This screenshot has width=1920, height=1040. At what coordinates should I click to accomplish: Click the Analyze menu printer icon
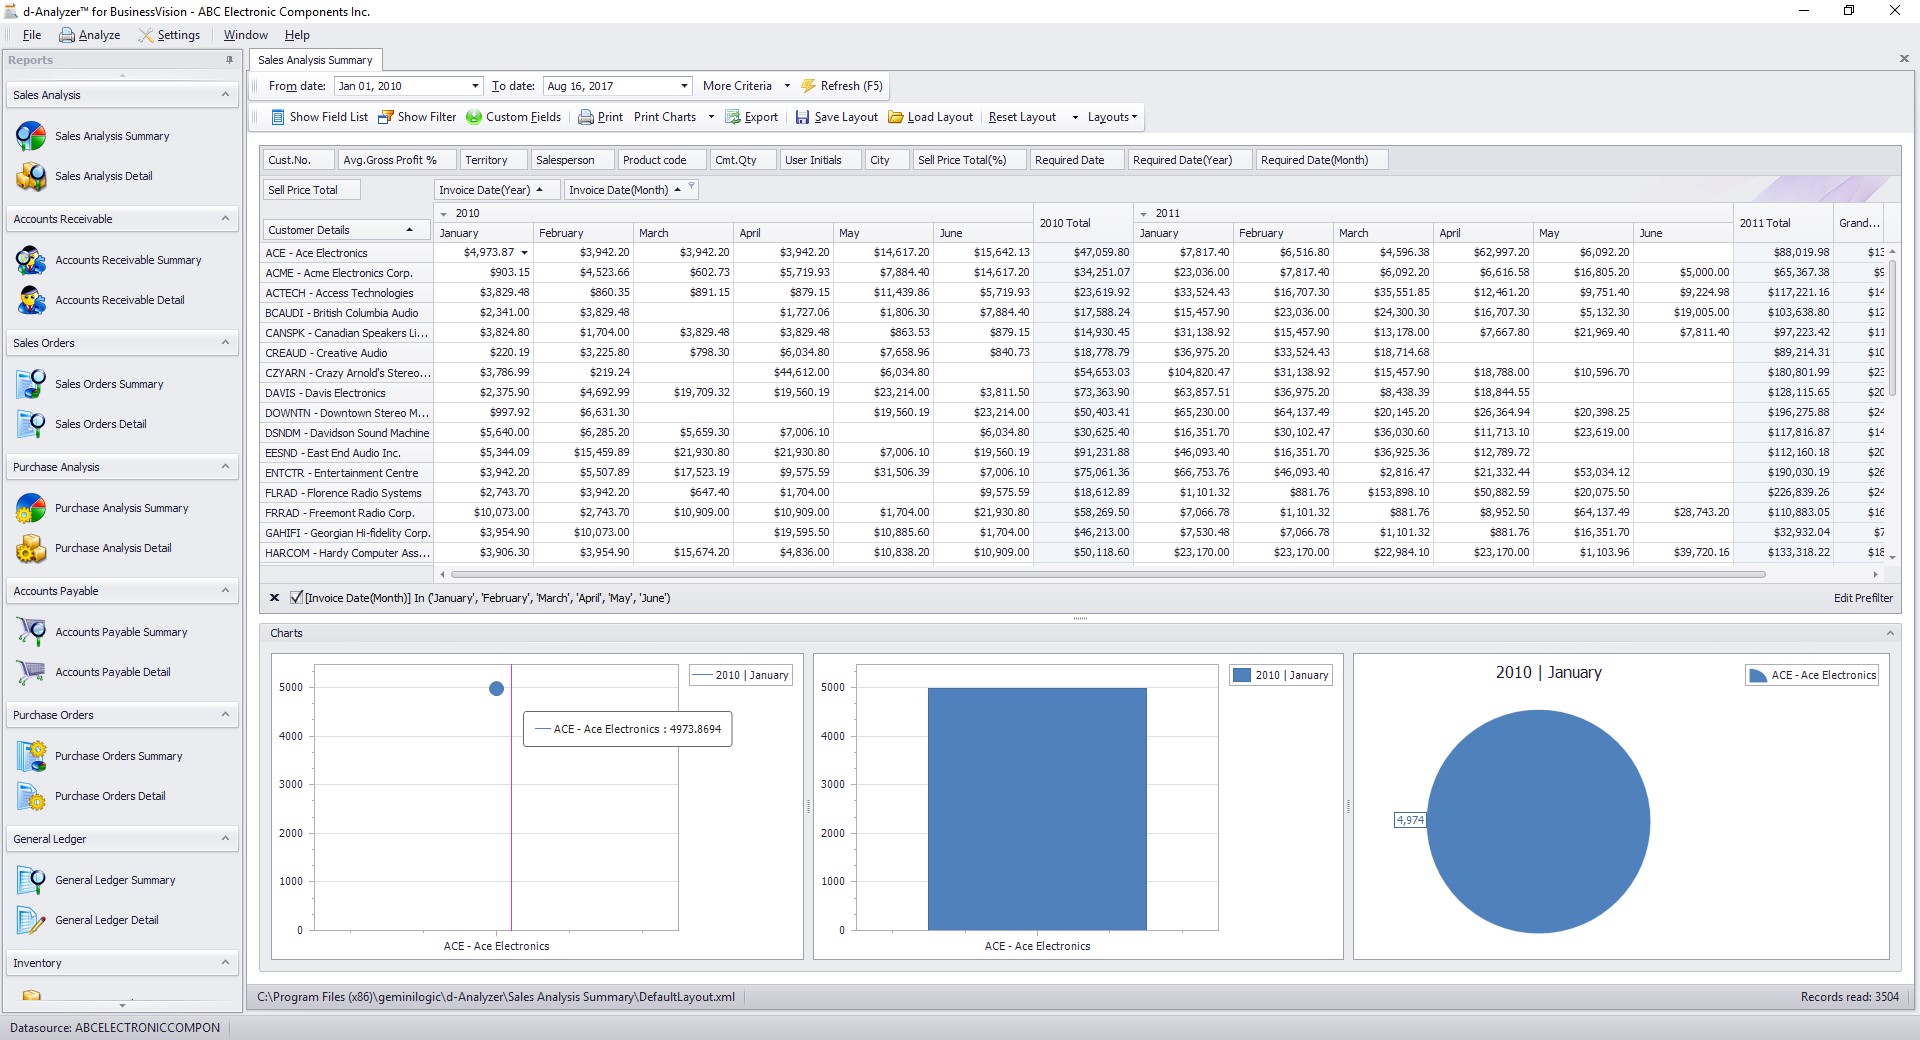pyautogui.click(x=67, y=35)
